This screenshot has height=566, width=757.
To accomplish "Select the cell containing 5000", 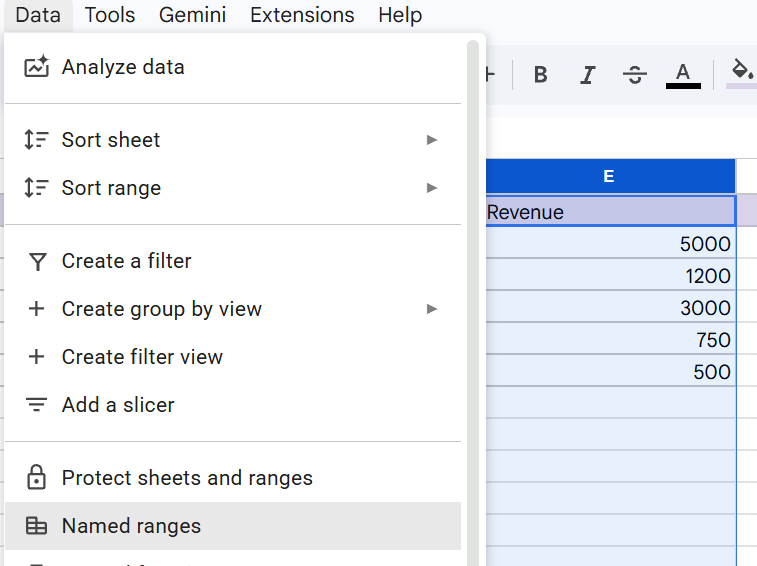I will coord(610,244).
